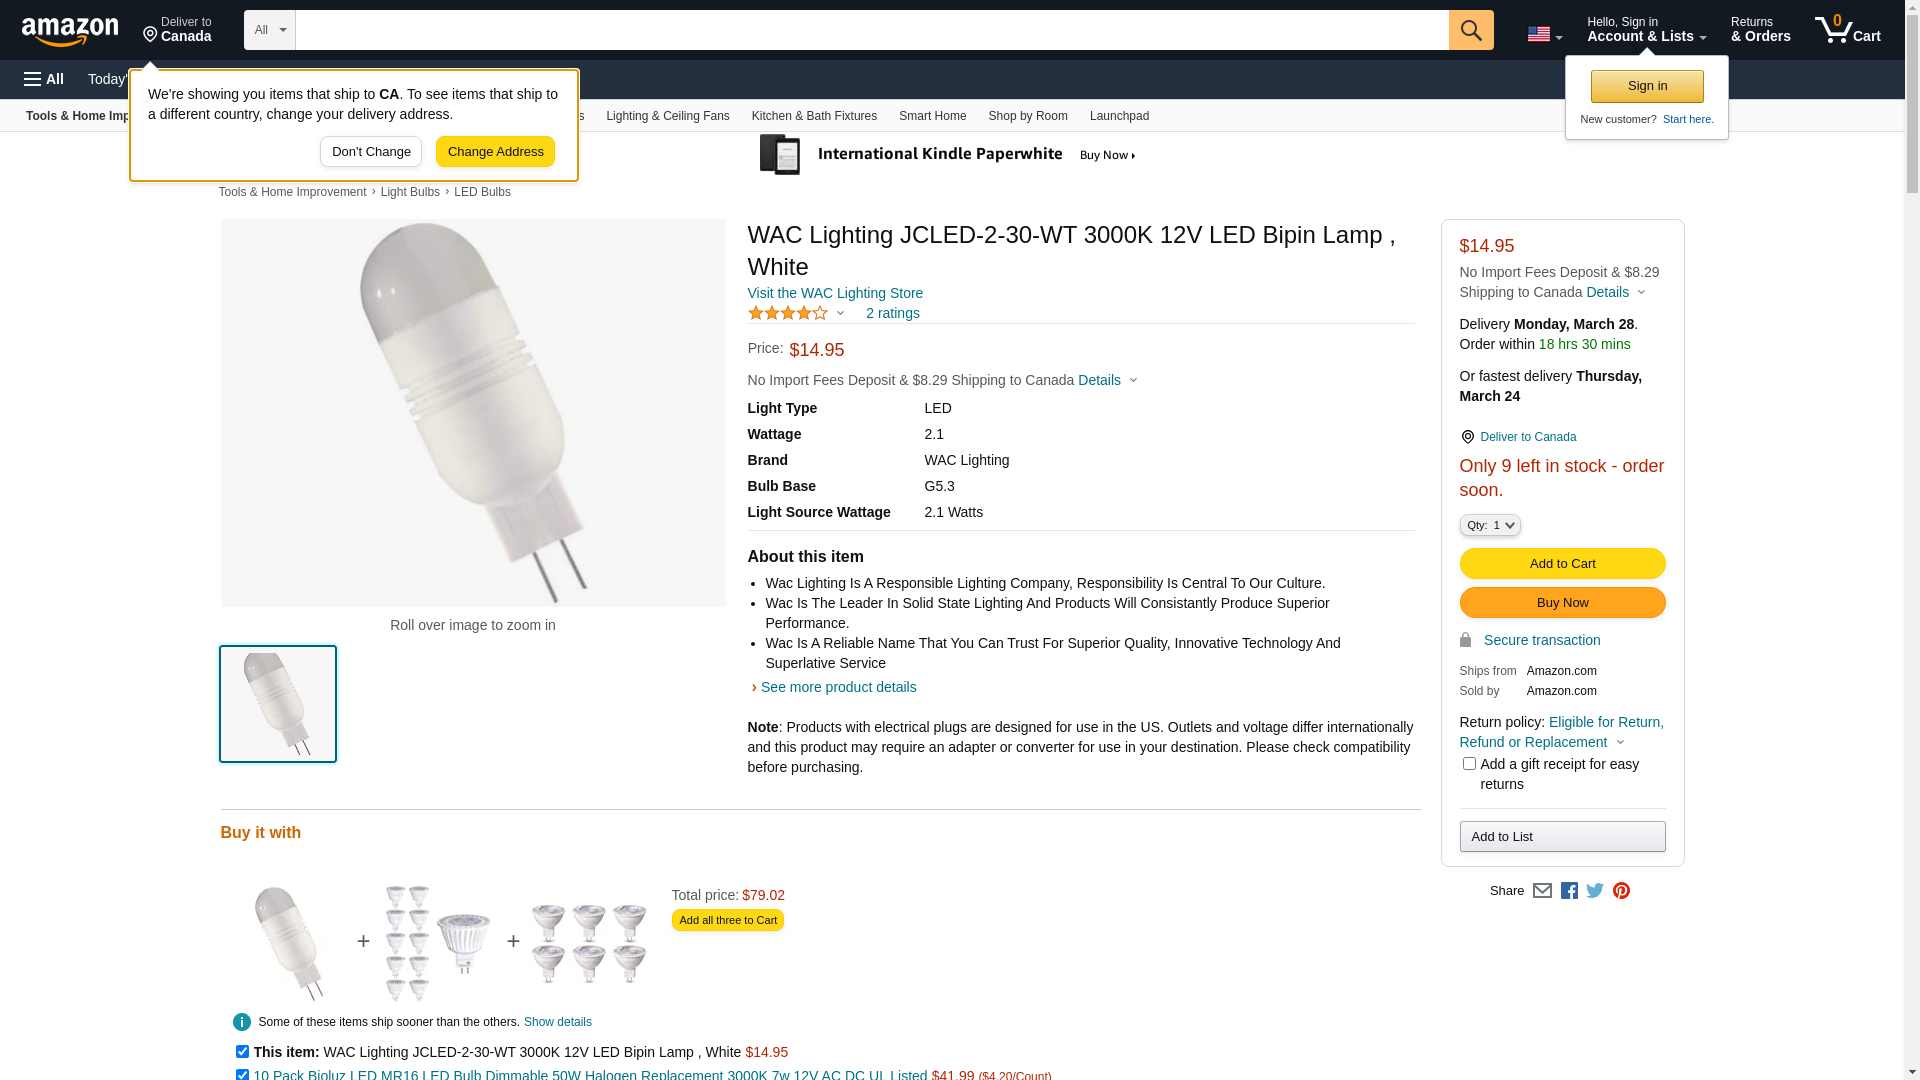Open the All hamburger menu
This screenshot has width=1920, height=1080.
click(44, 79)
